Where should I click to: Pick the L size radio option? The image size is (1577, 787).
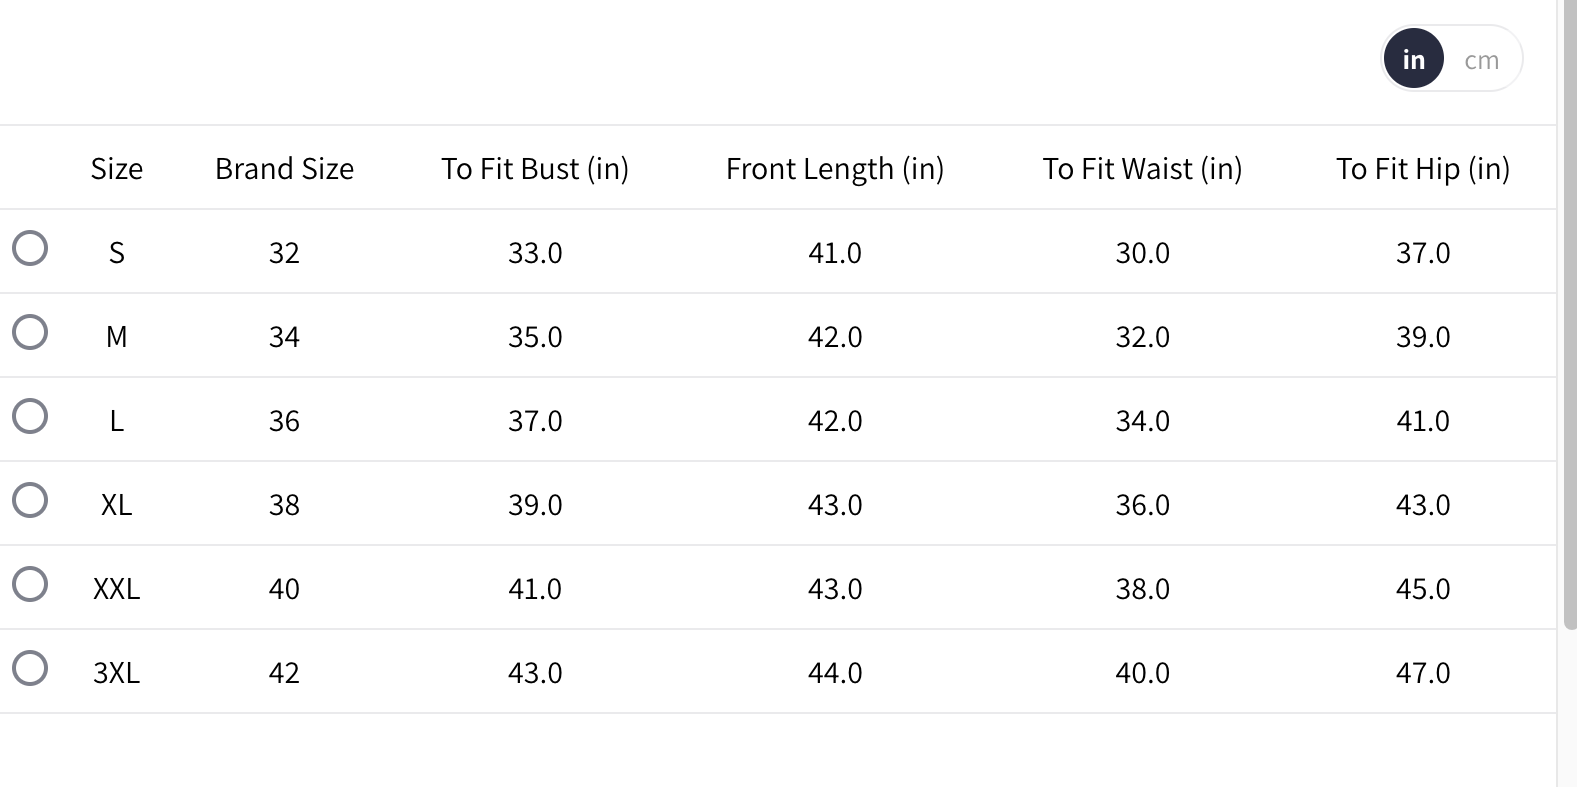point(30,416)
